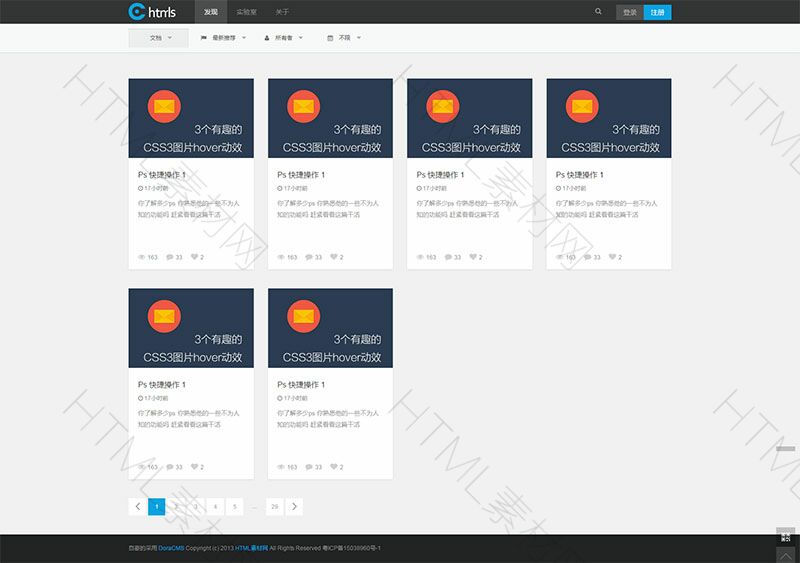Click the views eye icon on first card
The width and height of the screenshot is (800, 563).
click(141, 257)
